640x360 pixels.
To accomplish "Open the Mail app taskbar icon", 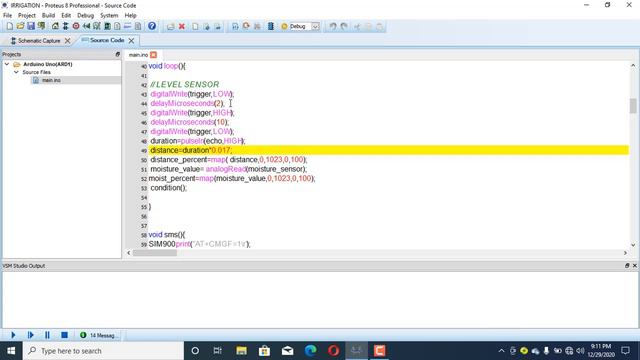I will (288, 351).
